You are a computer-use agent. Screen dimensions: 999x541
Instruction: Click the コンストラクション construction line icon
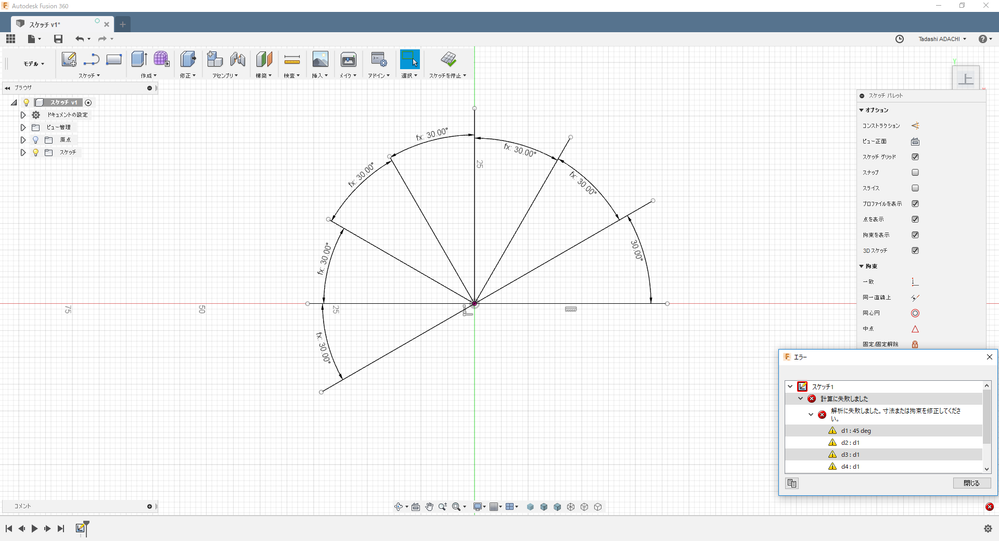click(x=915, y=126)
